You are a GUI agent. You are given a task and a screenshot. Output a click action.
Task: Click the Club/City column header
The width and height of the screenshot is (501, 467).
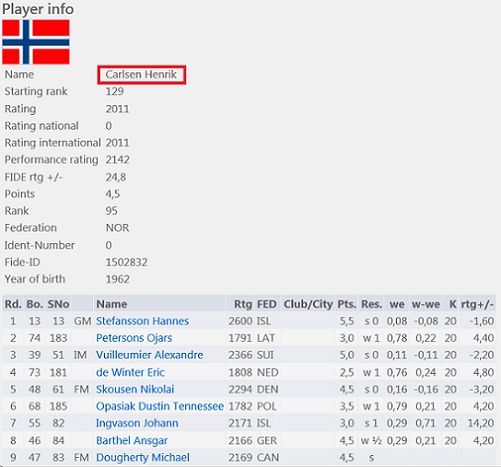click(308, 304)
